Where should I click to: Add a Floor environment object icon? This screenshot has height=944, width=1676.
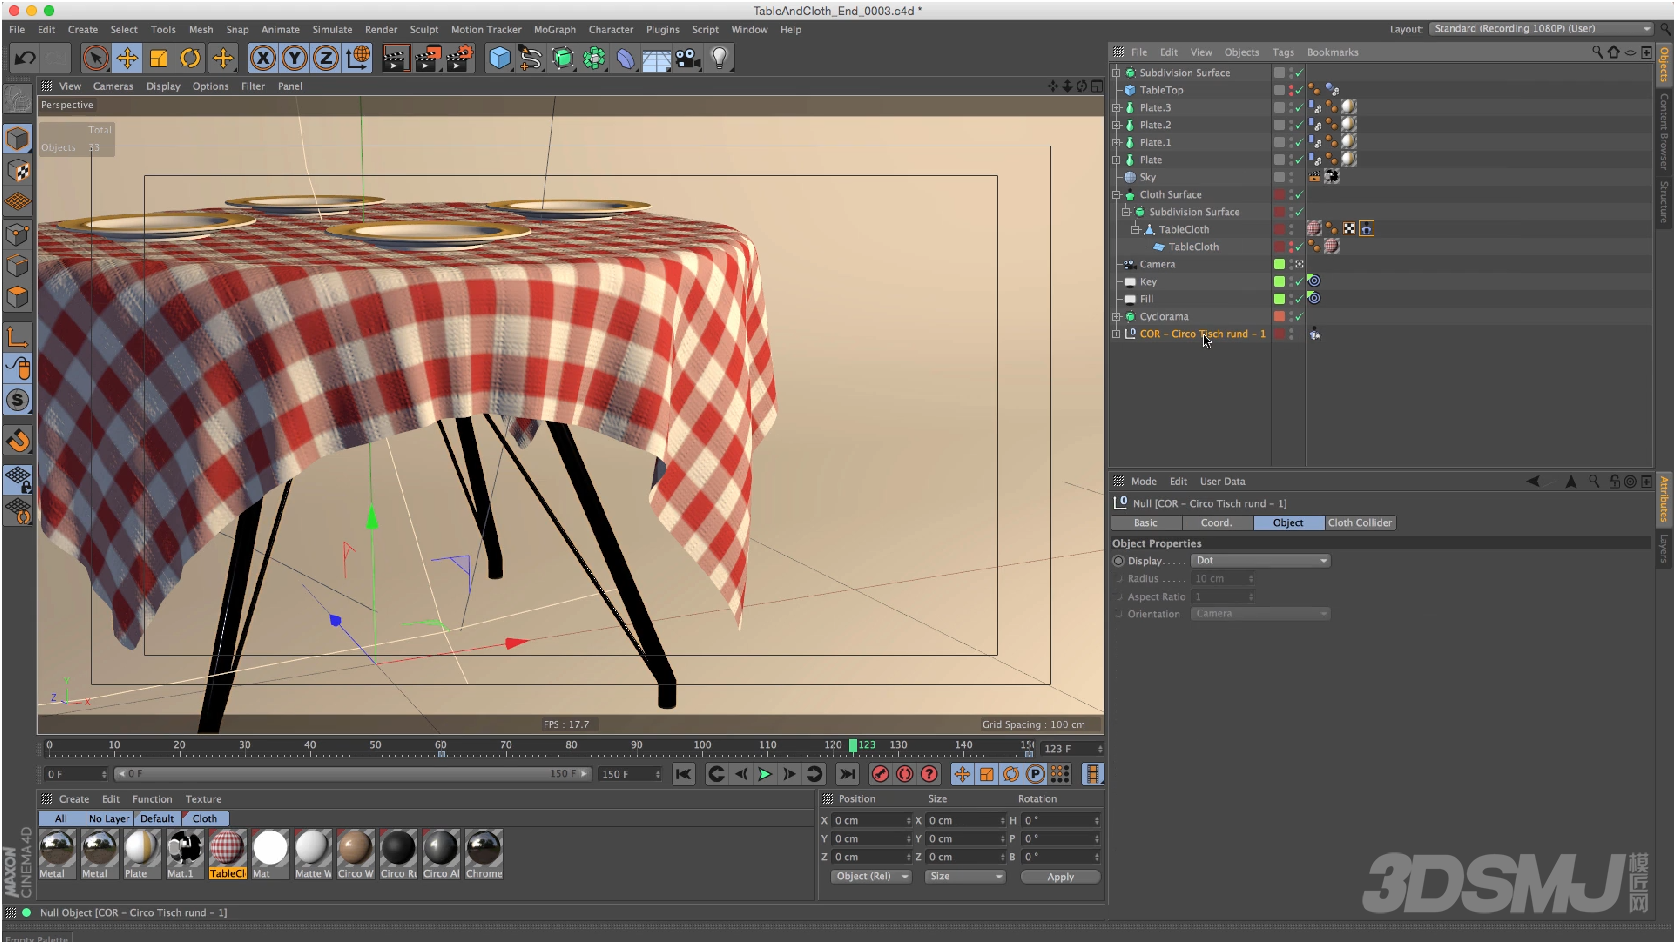point(657,58)
